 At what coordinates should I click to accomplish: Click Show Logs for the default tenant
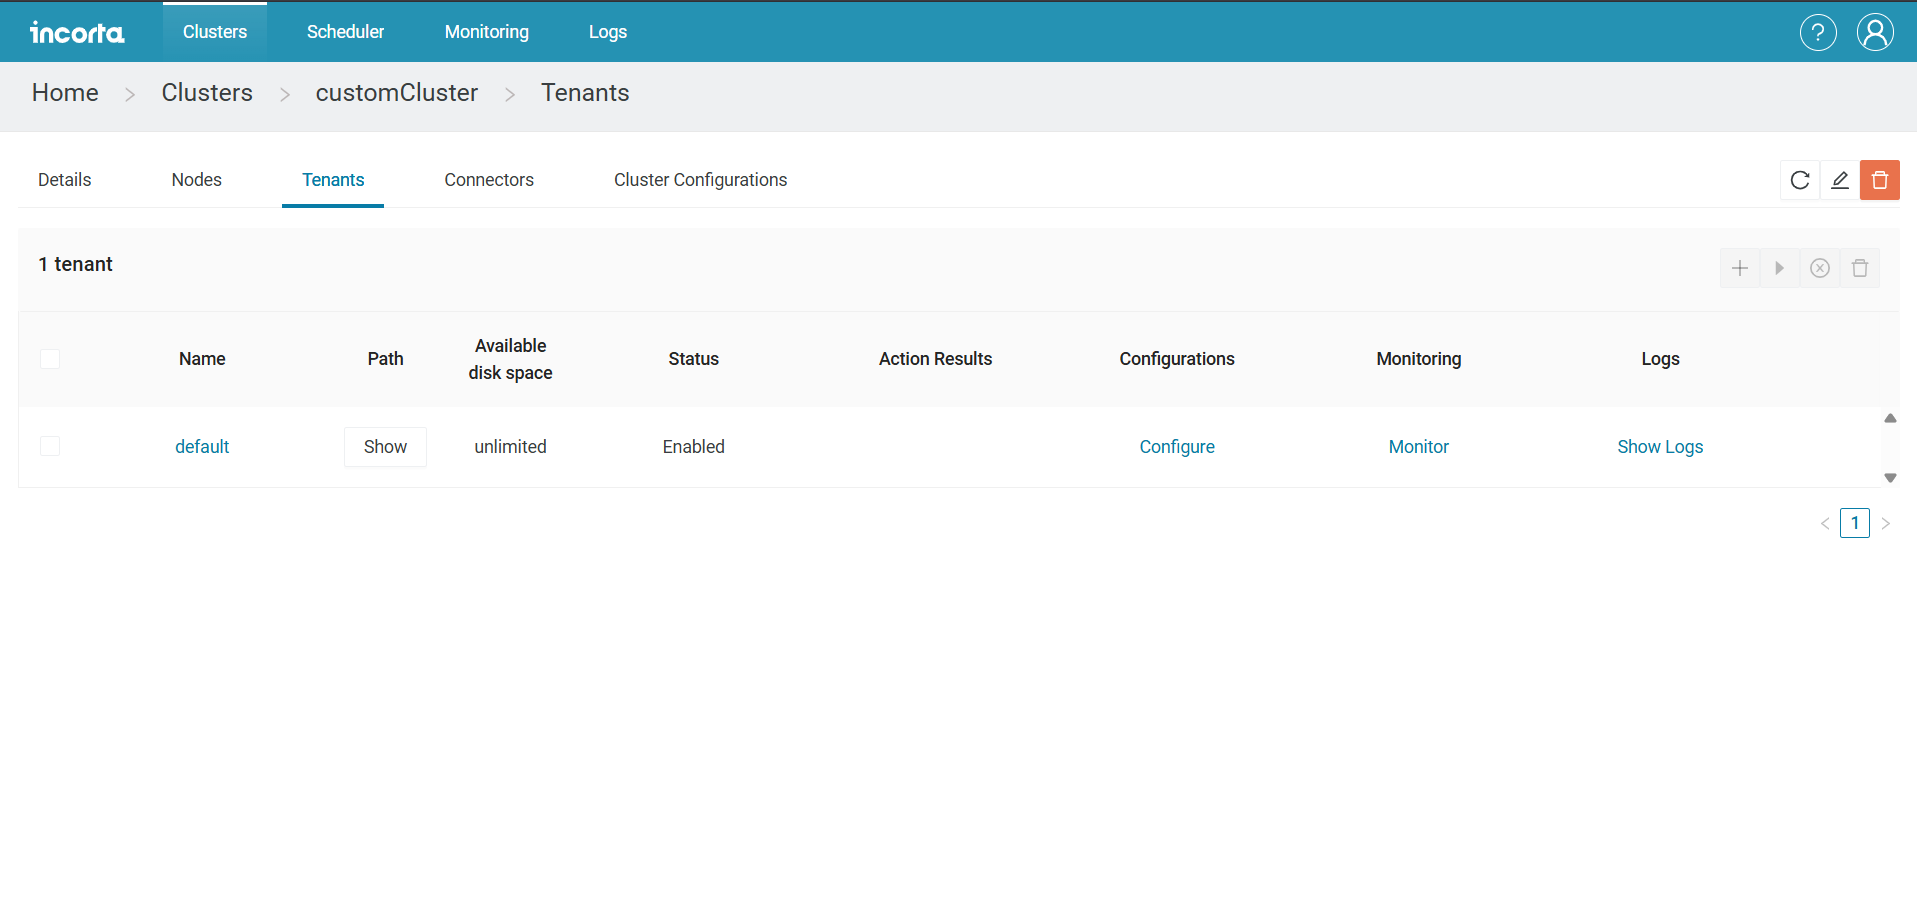click(x=1660, y=446)
